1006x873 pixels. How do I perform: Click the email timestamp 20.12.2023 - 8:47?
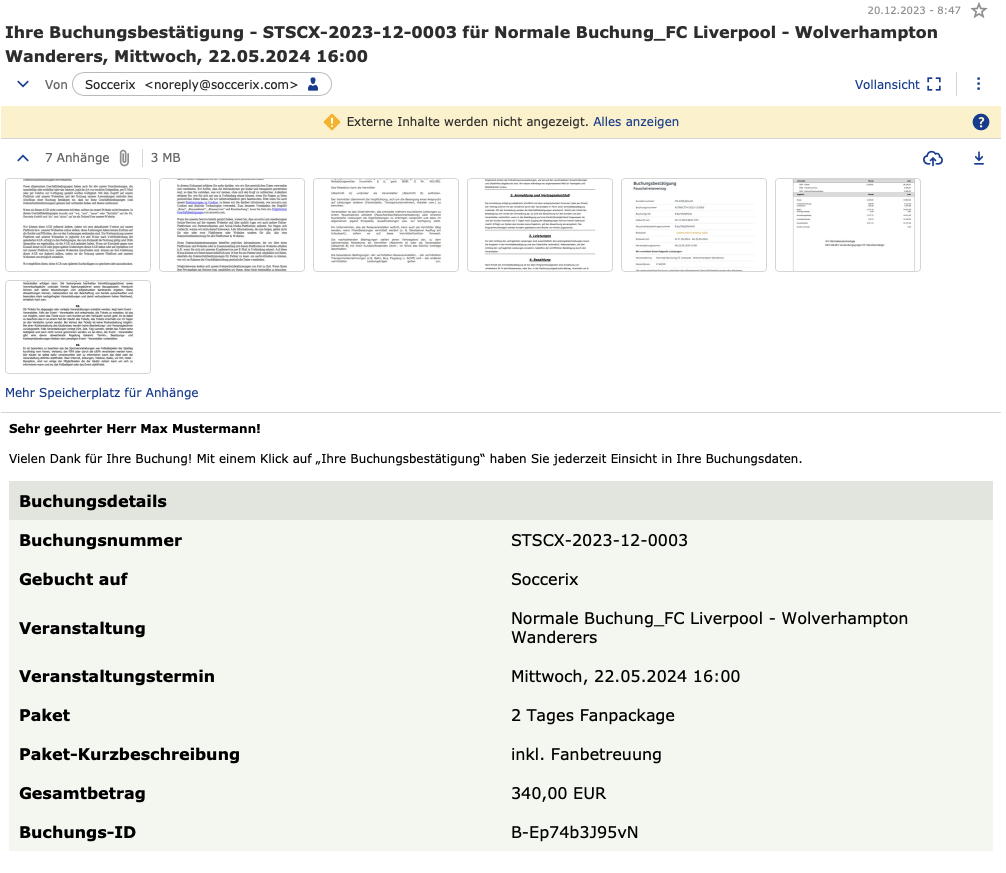coord(914,10)
